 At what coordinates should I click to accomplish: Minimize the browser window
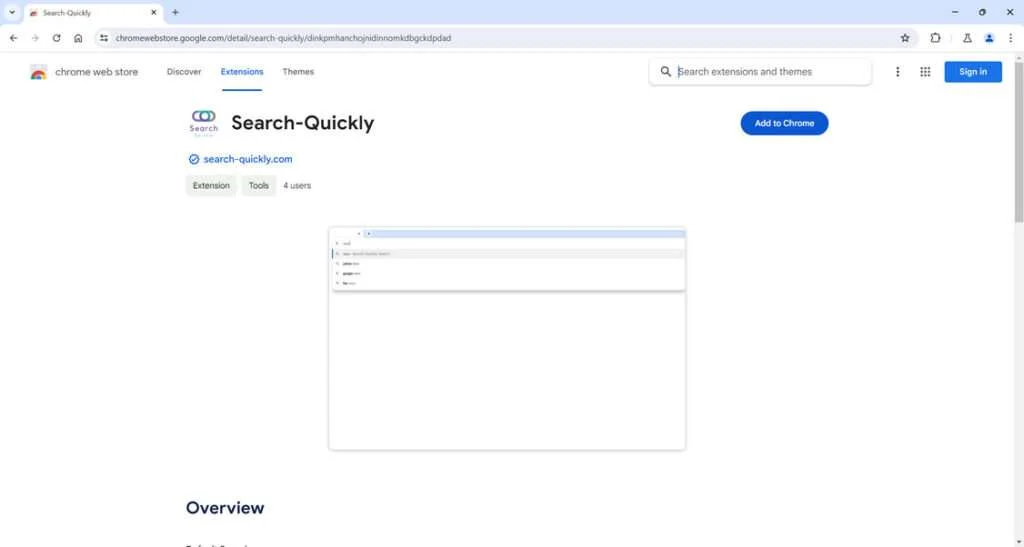click(955, 12)
